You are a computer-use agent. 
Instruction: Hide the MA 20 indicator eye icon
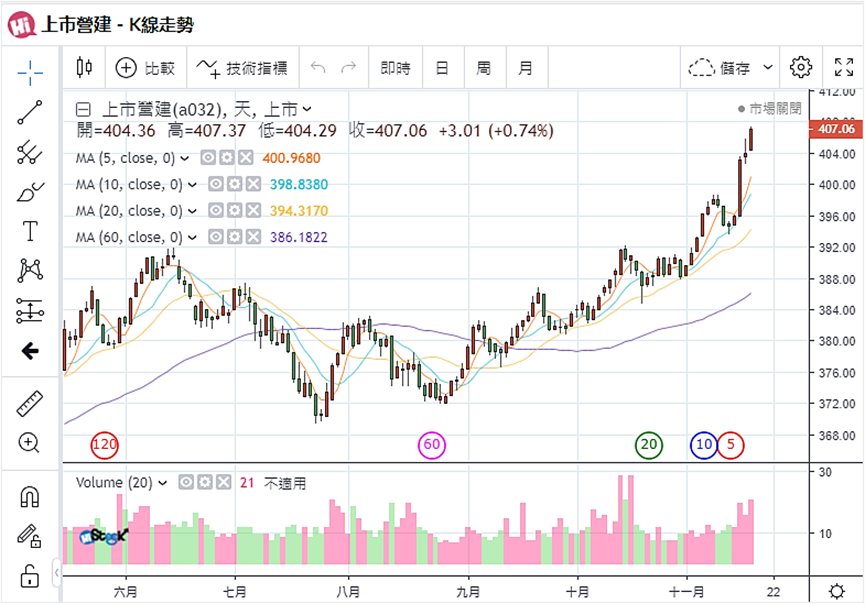click(x=216, y=211)
